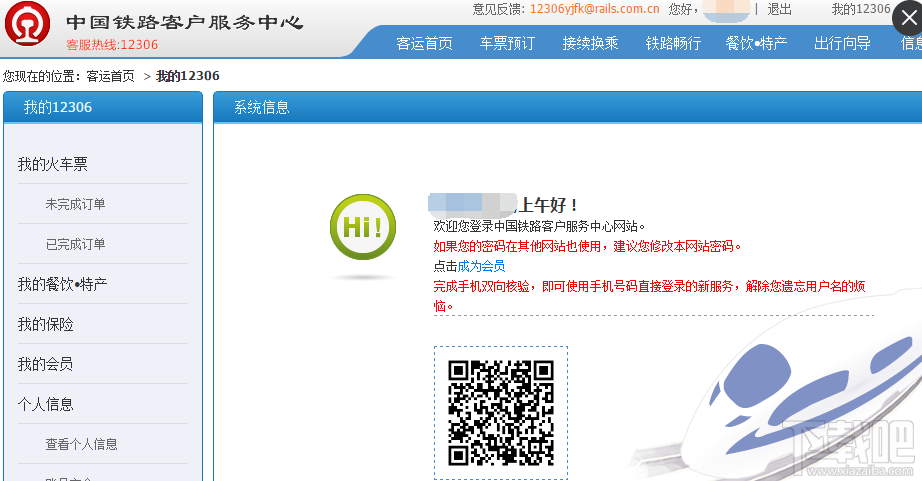The height and width of the screenshot is (481, 922).
Task: Select 我的火车票 in sidebar
Action: click(x=52, y=164)
